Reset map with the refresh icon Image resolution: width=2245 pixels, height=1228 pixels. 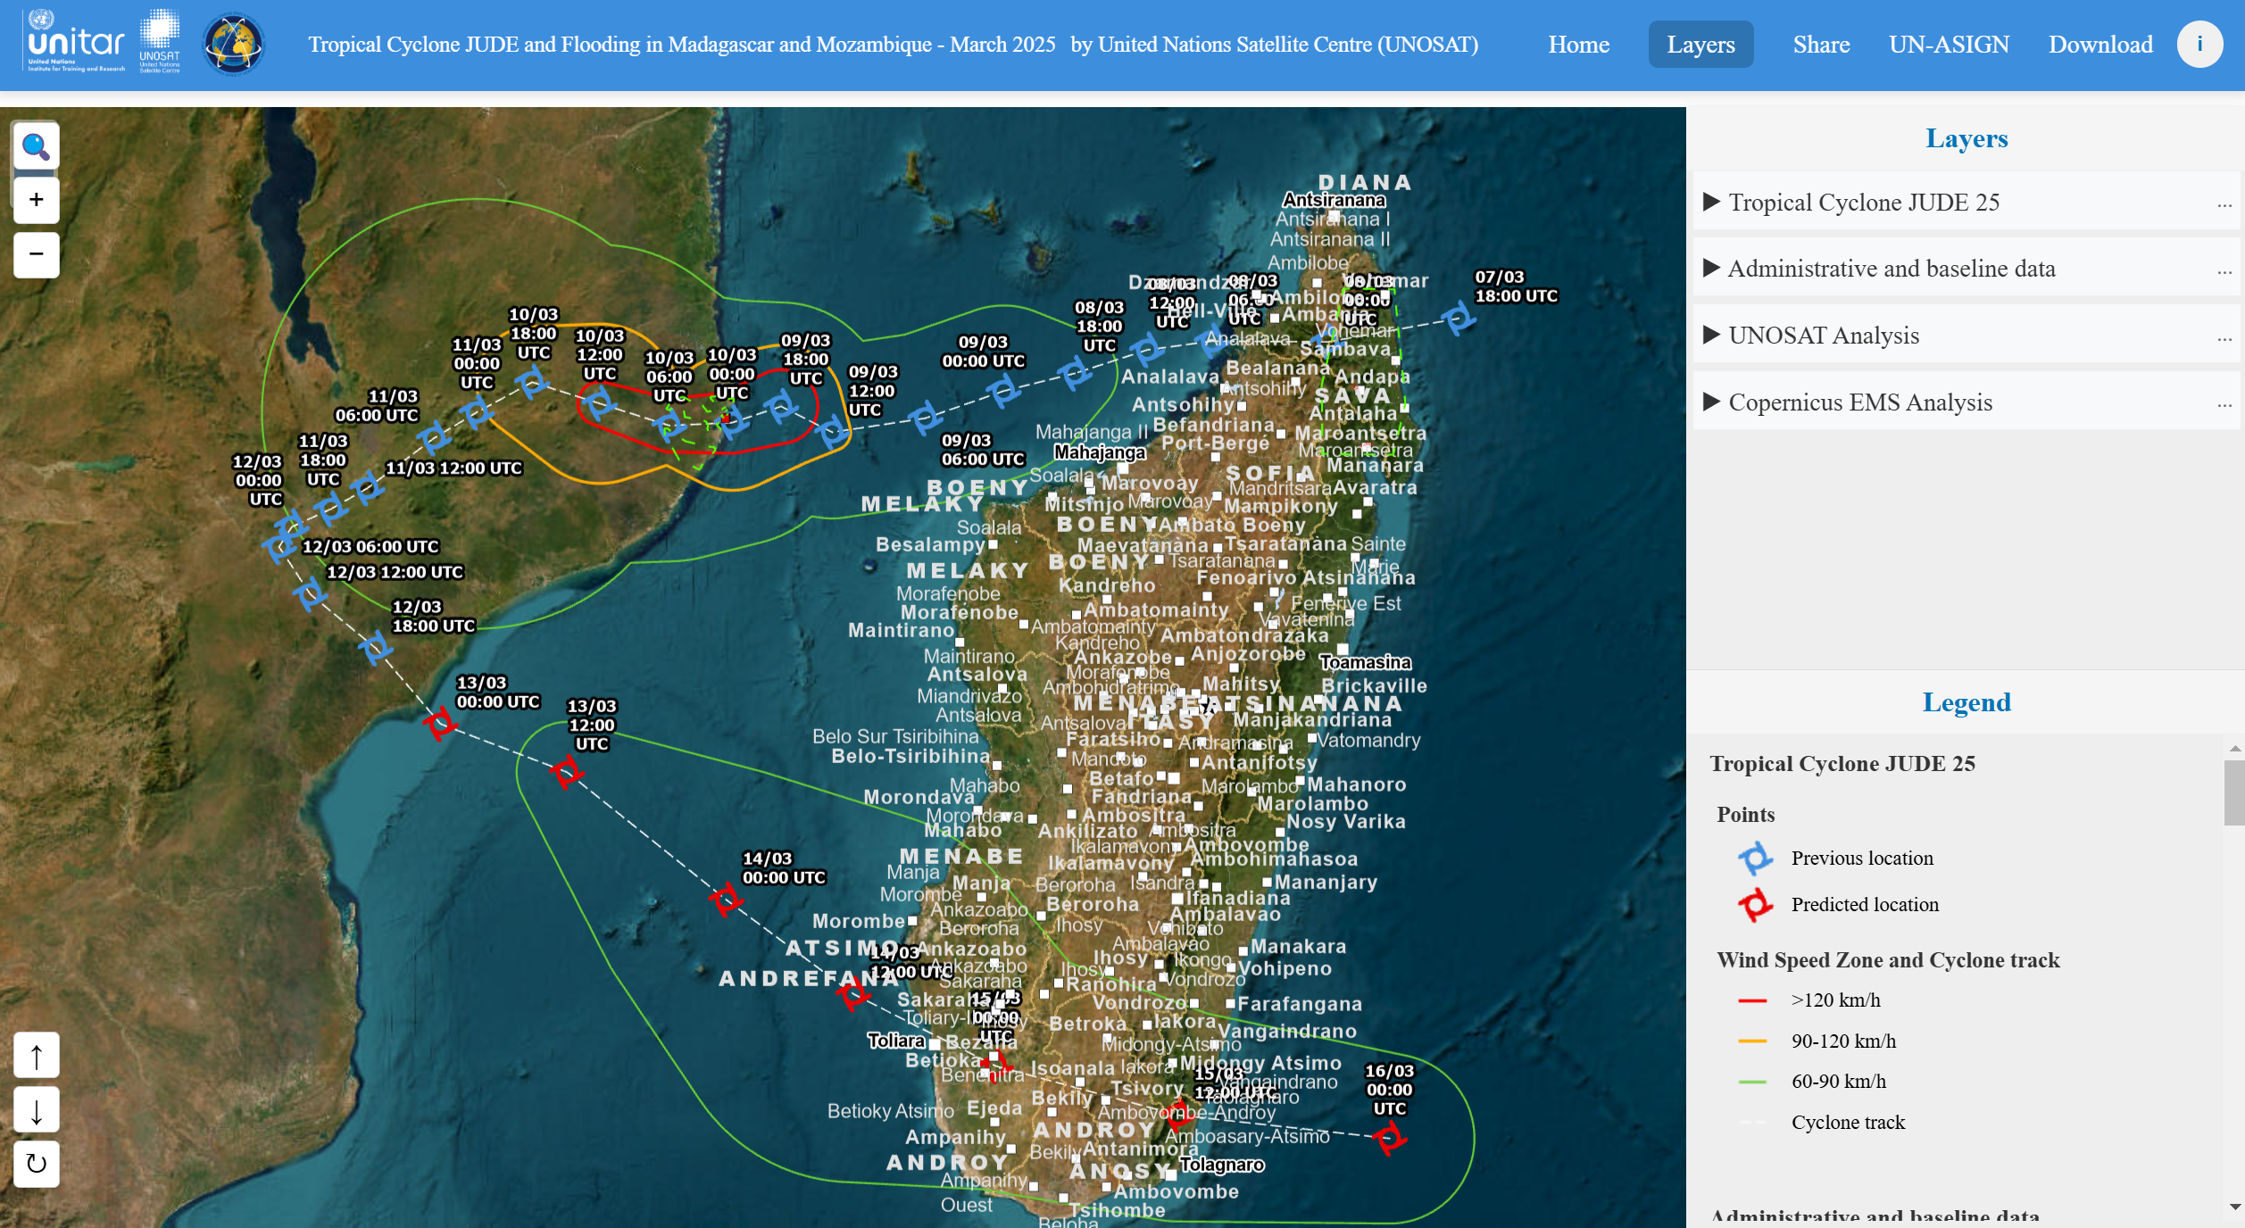36,1164
